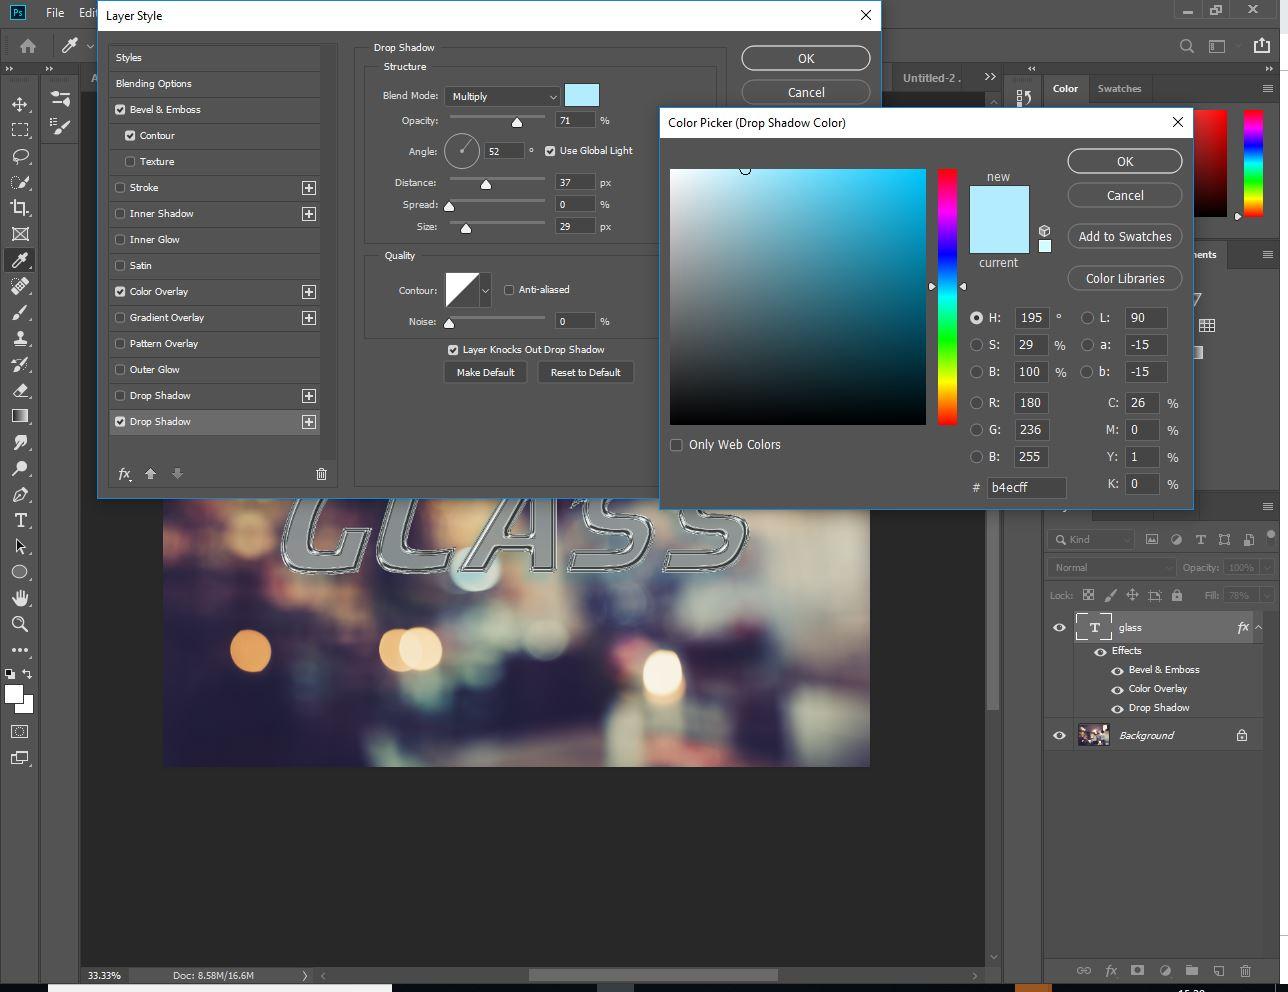Select the Untitled-2 document tab
Screen dimensions: 1288x992
coord(931,78)
